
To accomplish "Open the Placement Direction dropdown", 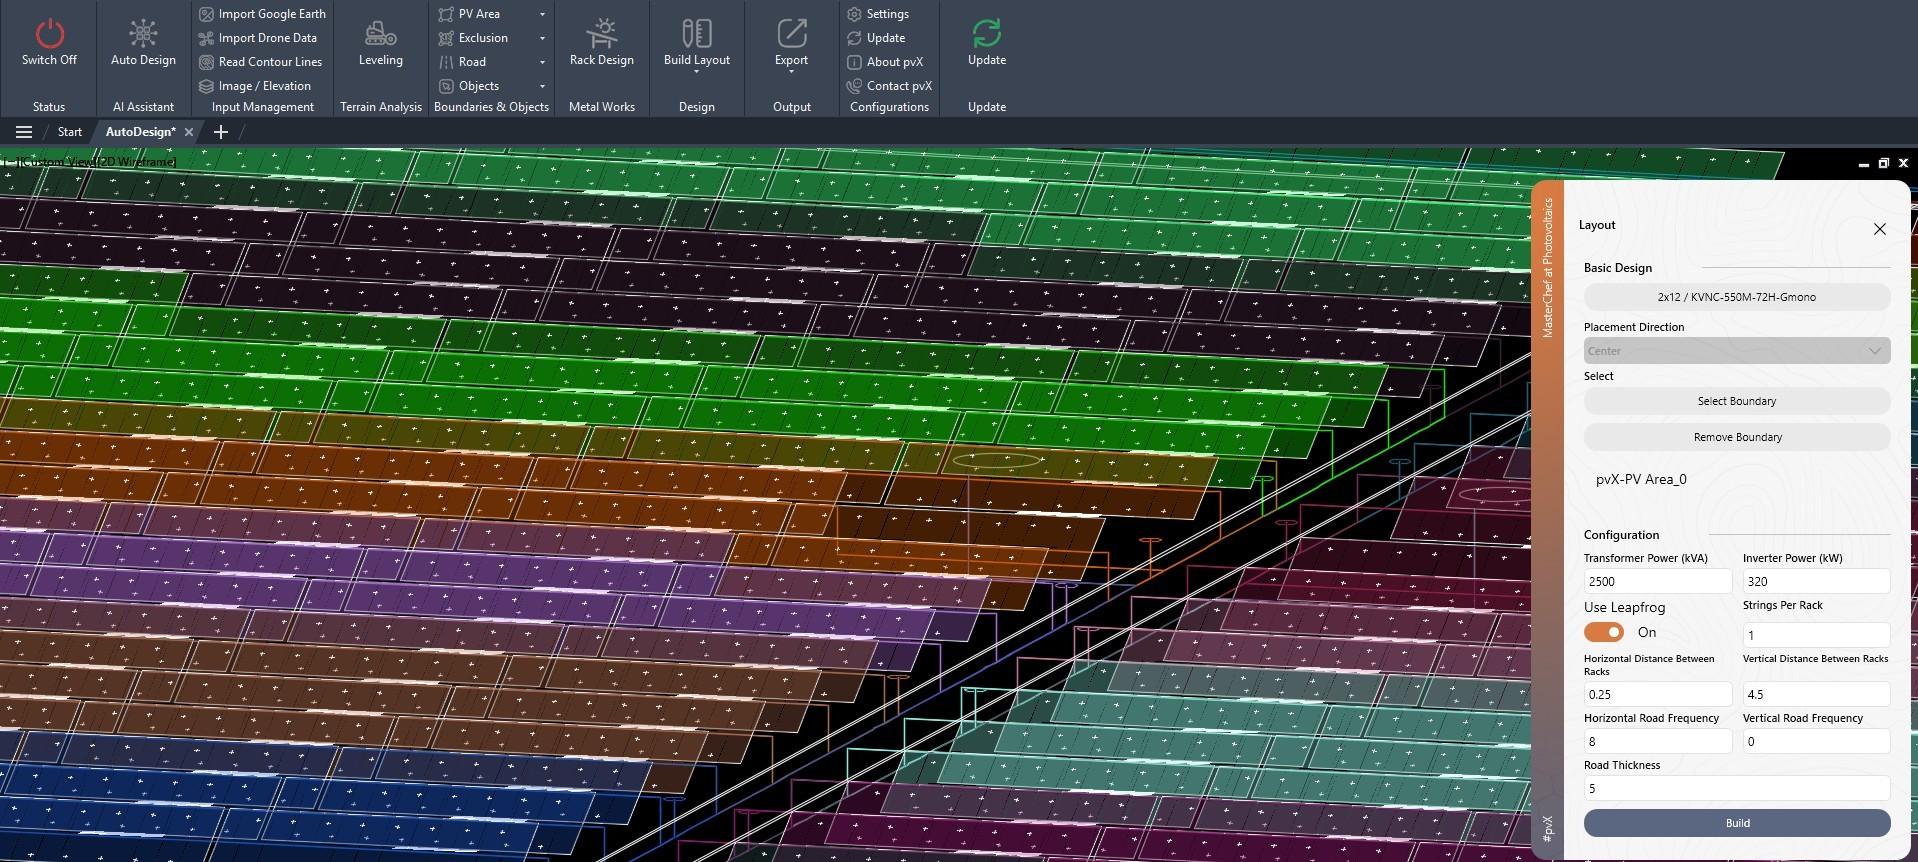I will (1737, 351).
